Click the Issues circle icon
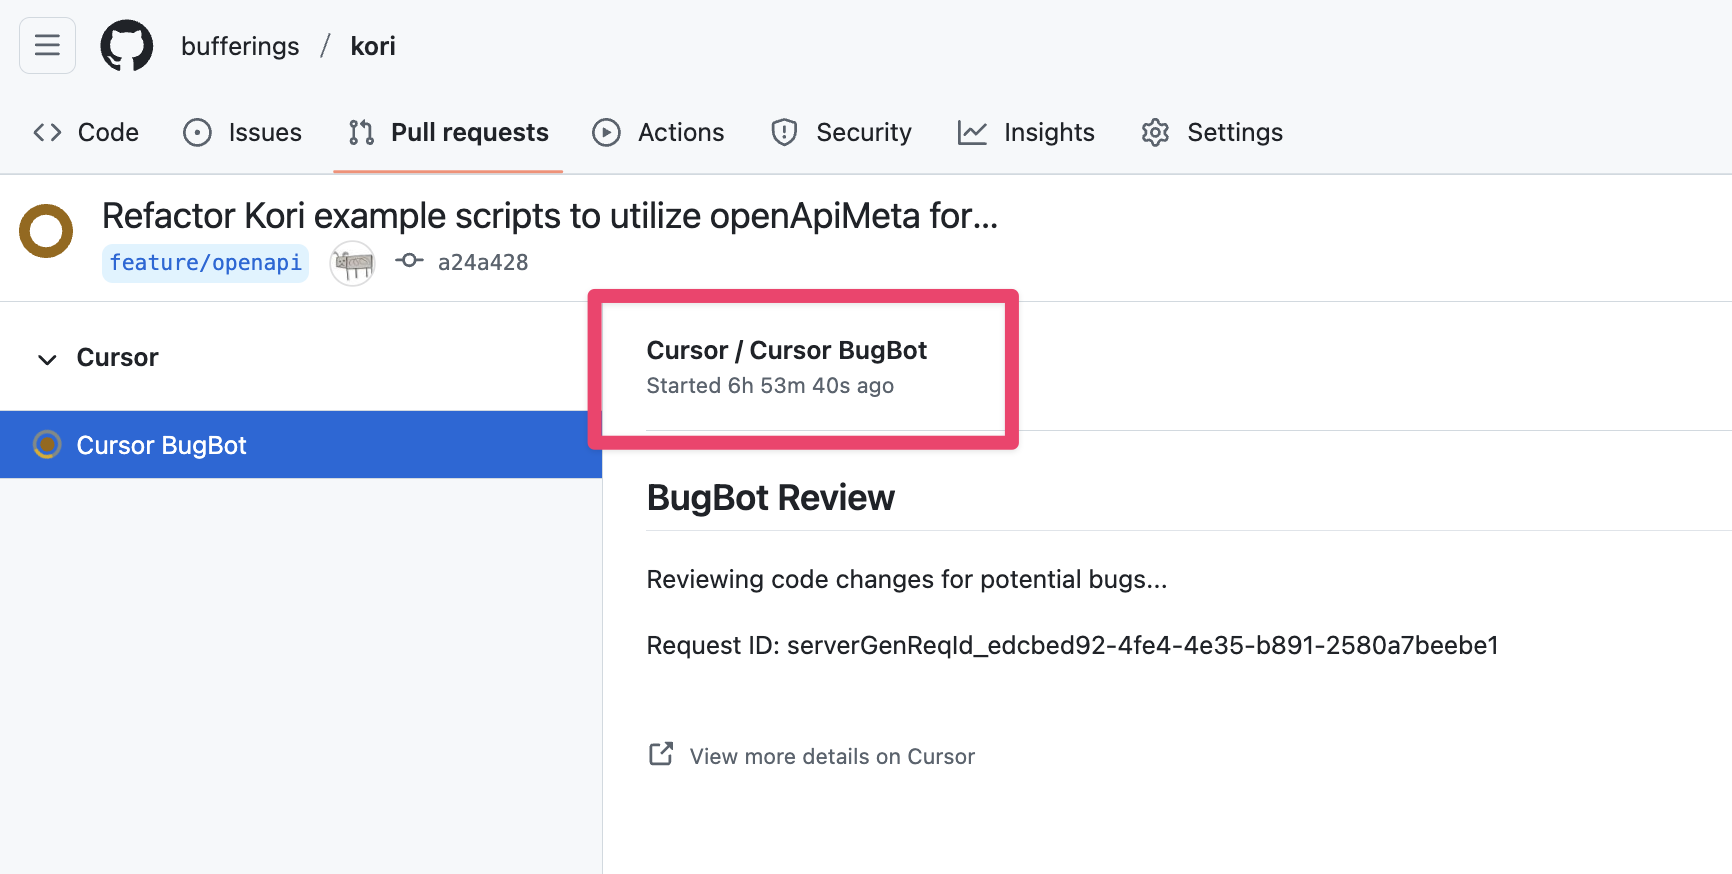Viewport: 1732px width, 874px height. 198,132
